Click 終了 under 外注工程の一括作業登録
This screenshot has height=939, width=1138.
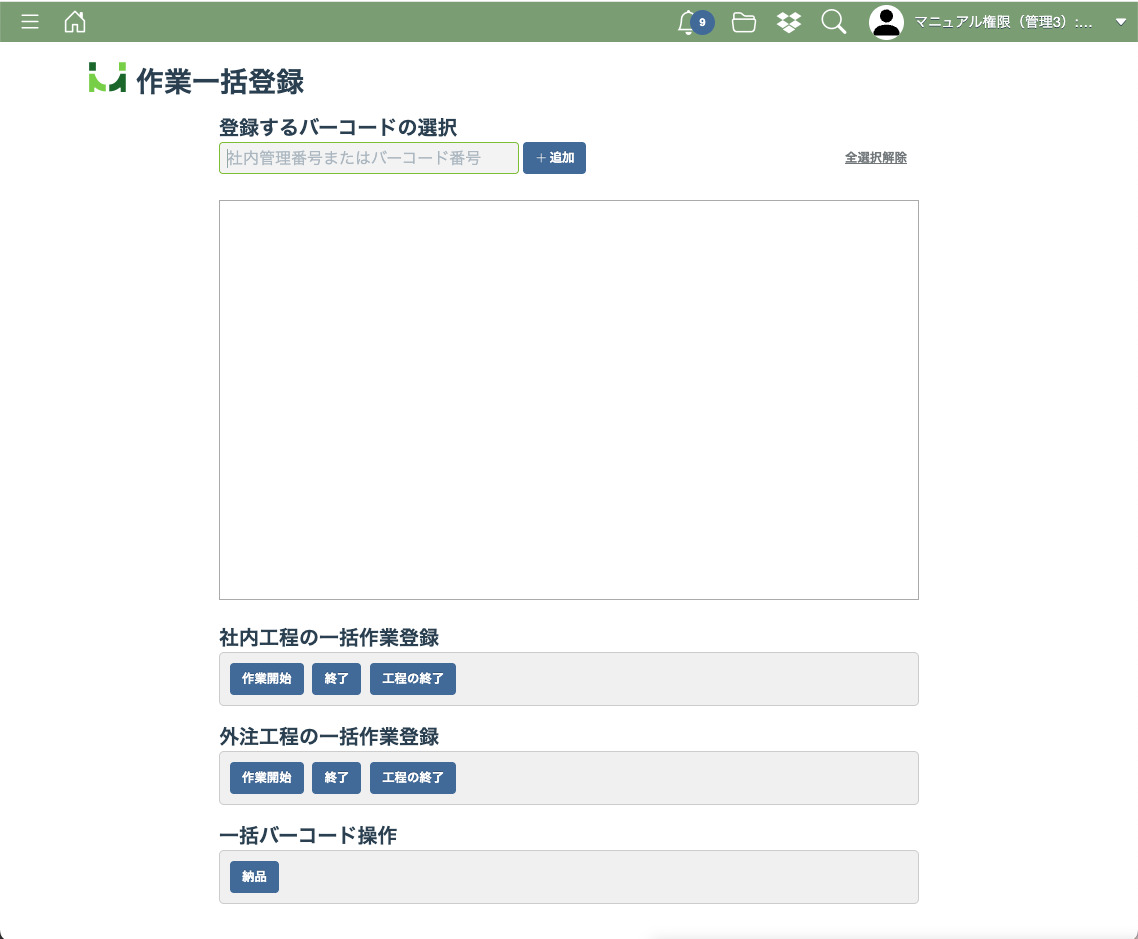point(336,777)
